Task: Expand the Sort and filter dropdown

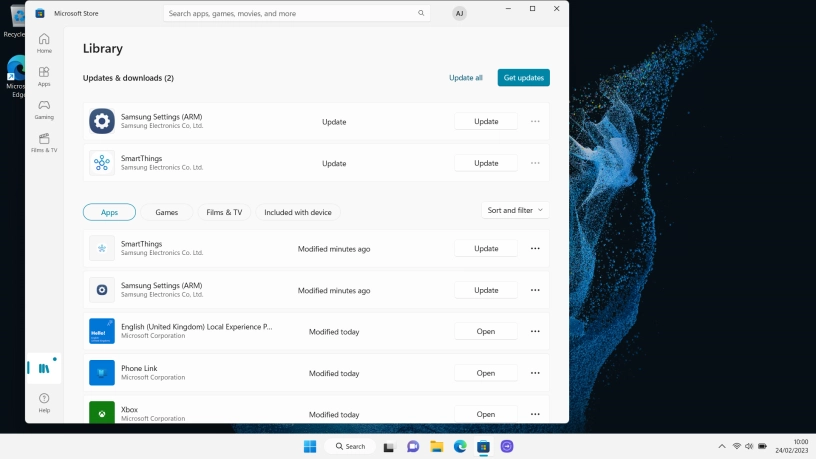Action: click(515, 210)
